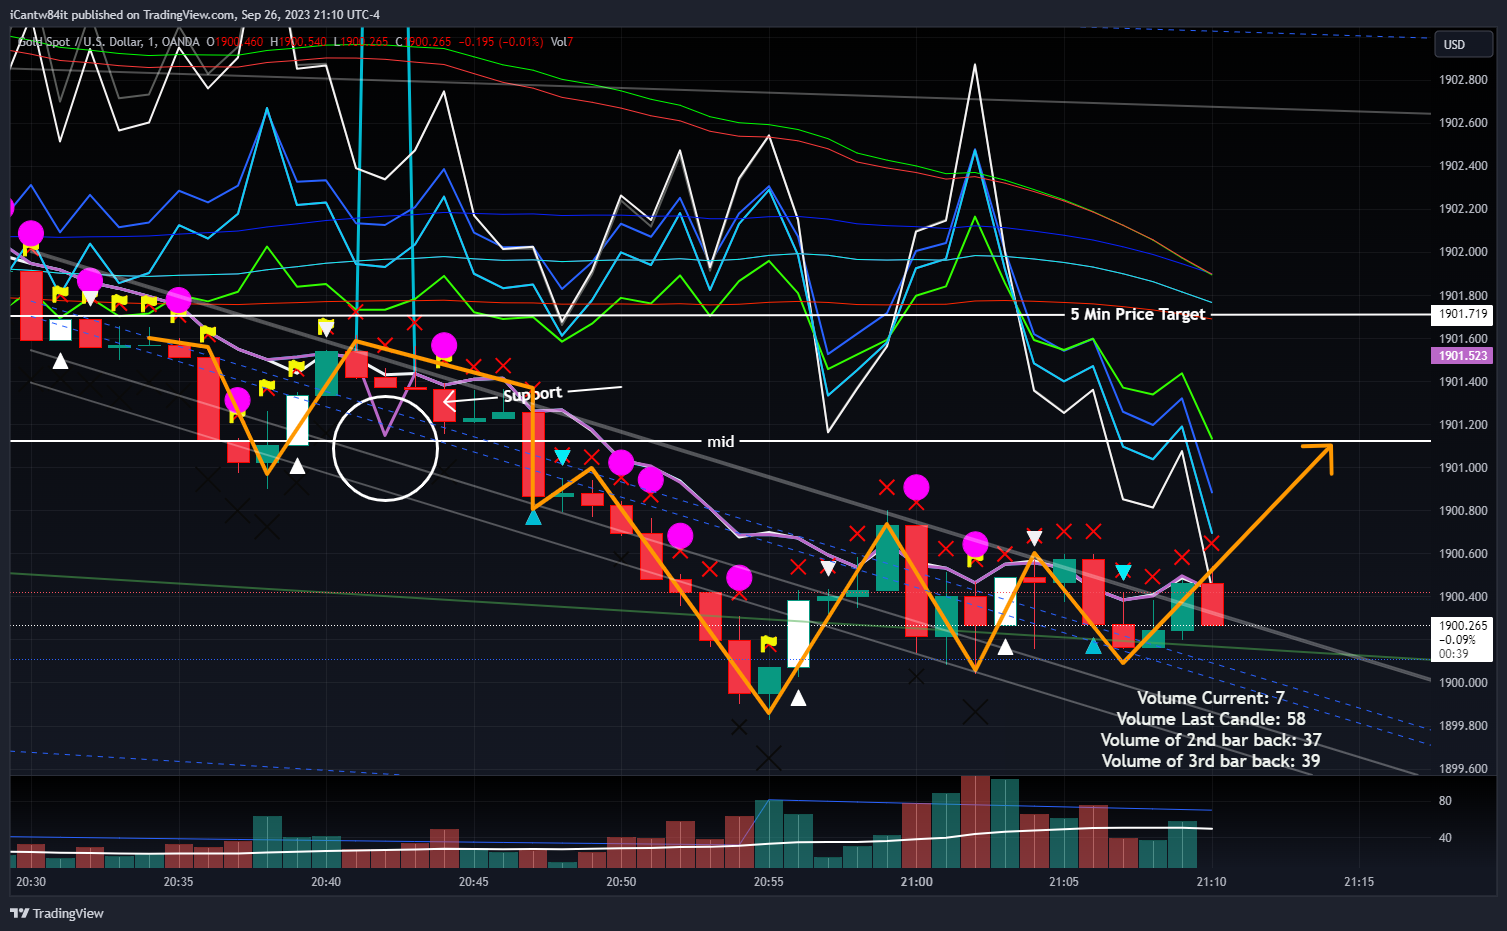This screenshot has height=931, width=1507.
Task: Click the 1901.200 price scale value
Action: 1463,425
